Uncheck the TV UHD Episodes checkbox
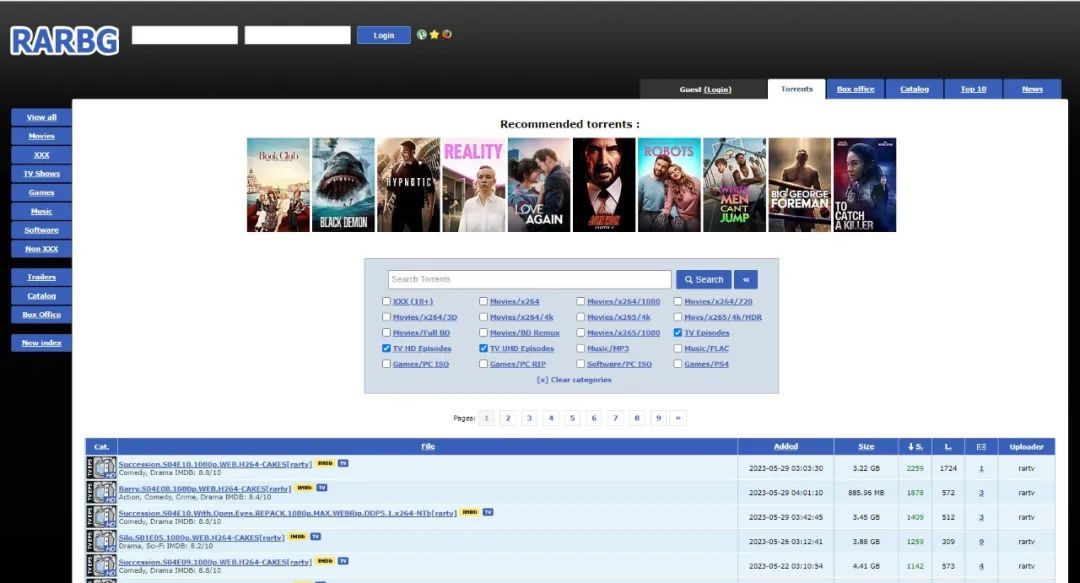1080x583 pixels. coord(484,348)
